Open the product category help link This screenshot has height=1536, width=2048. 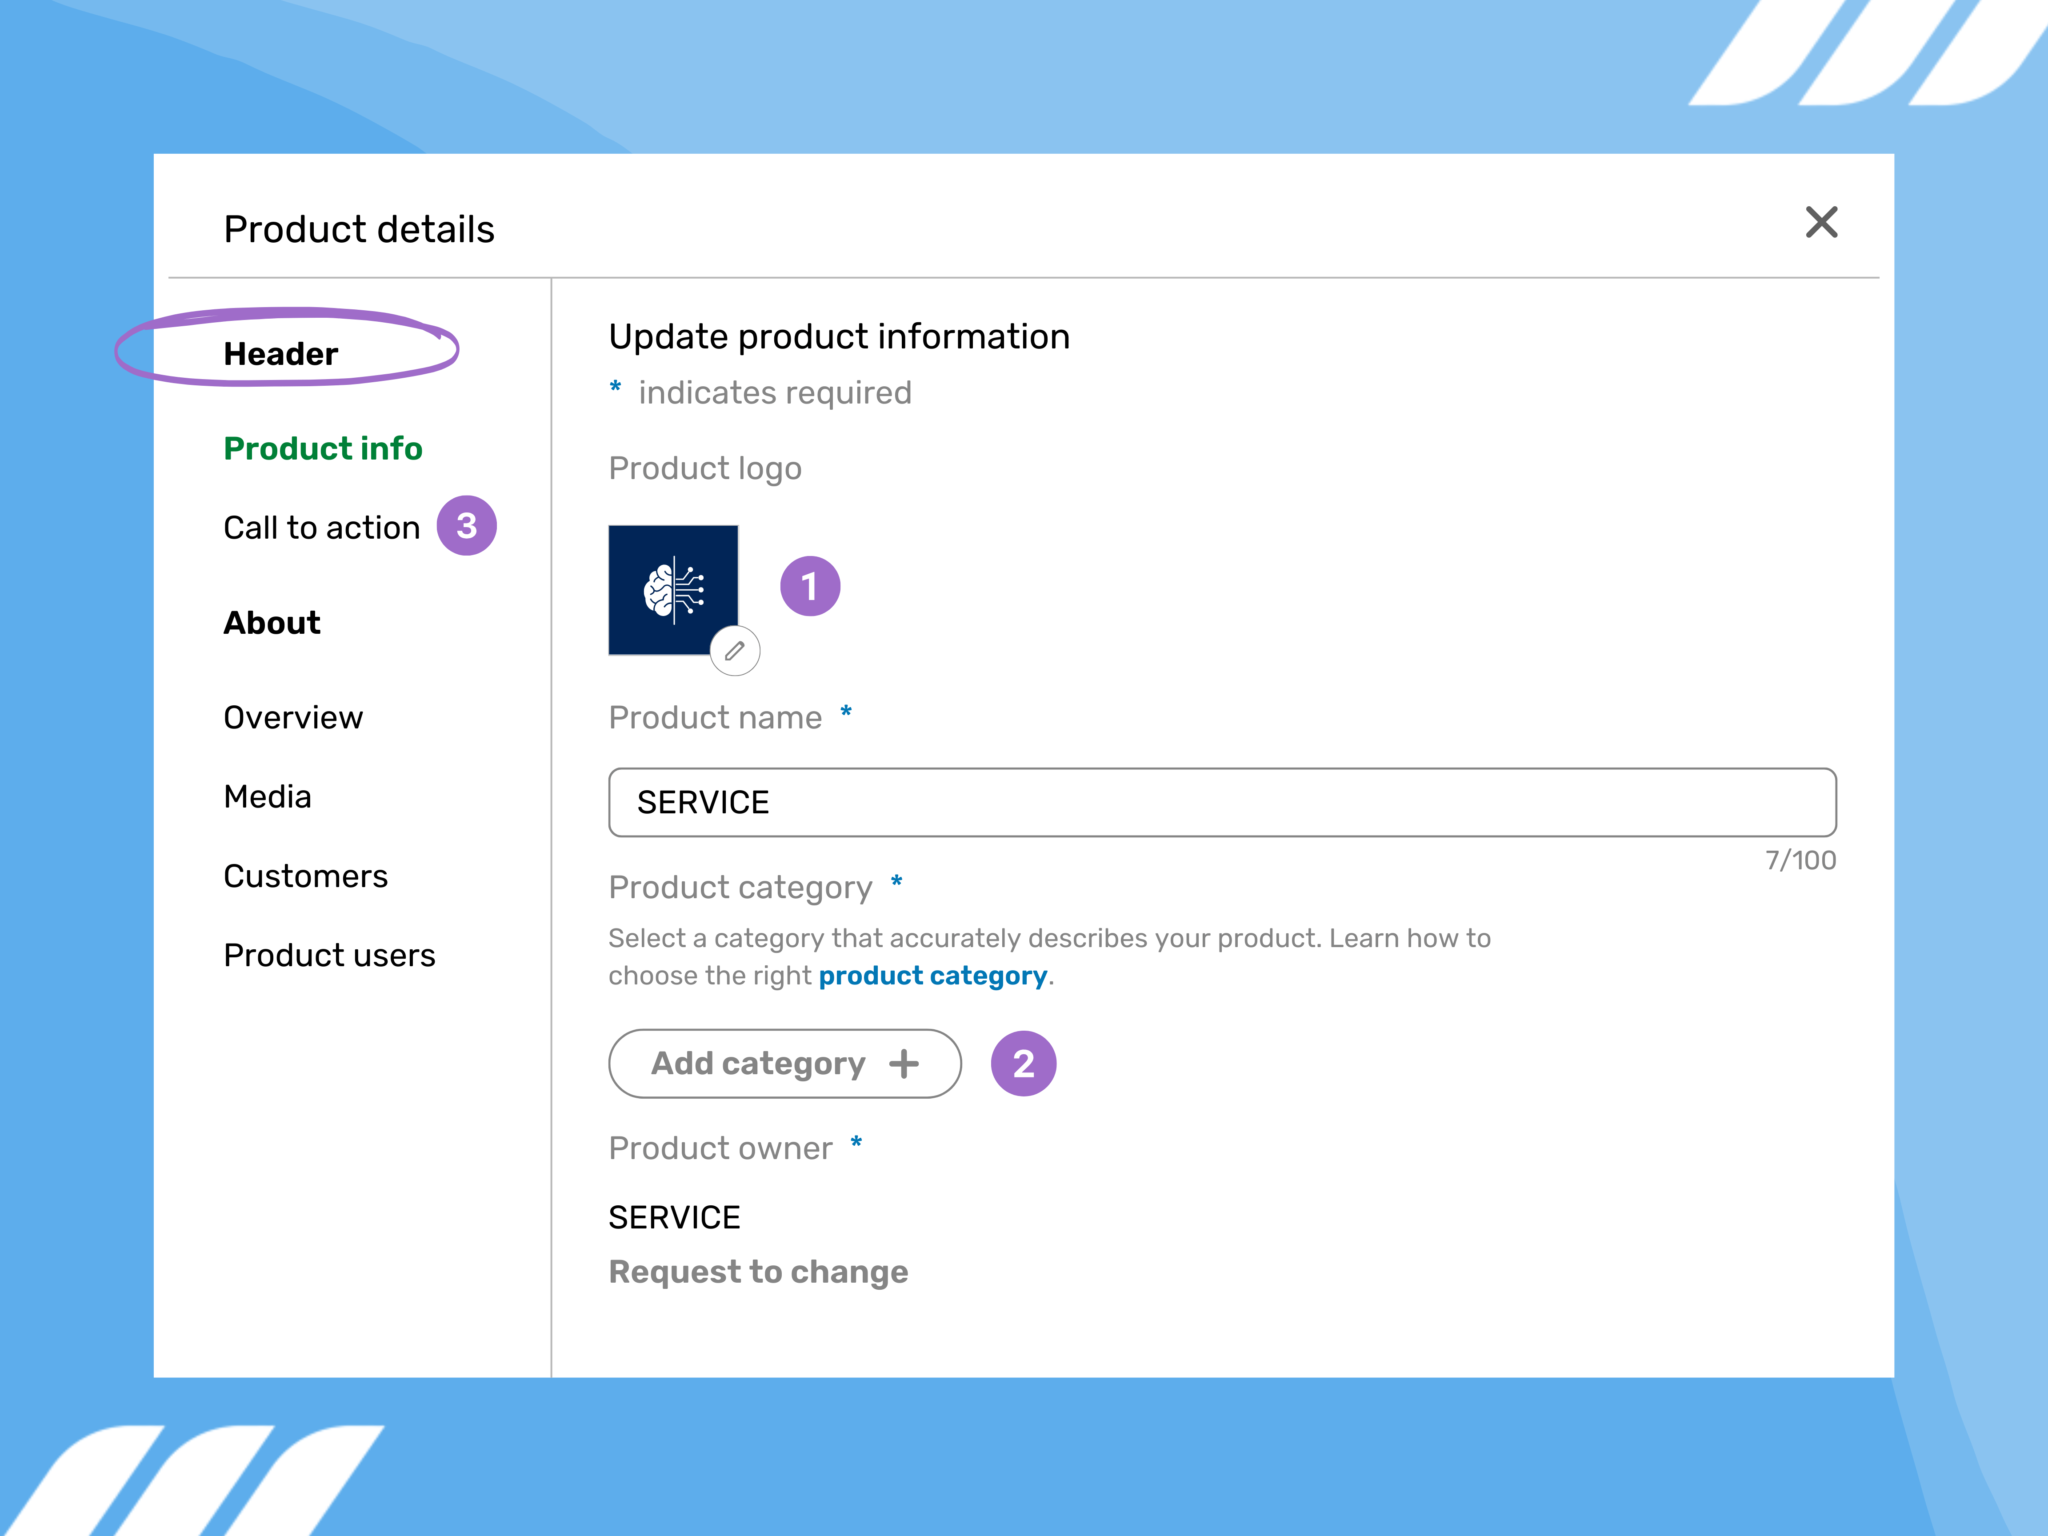tap(934, 975)
